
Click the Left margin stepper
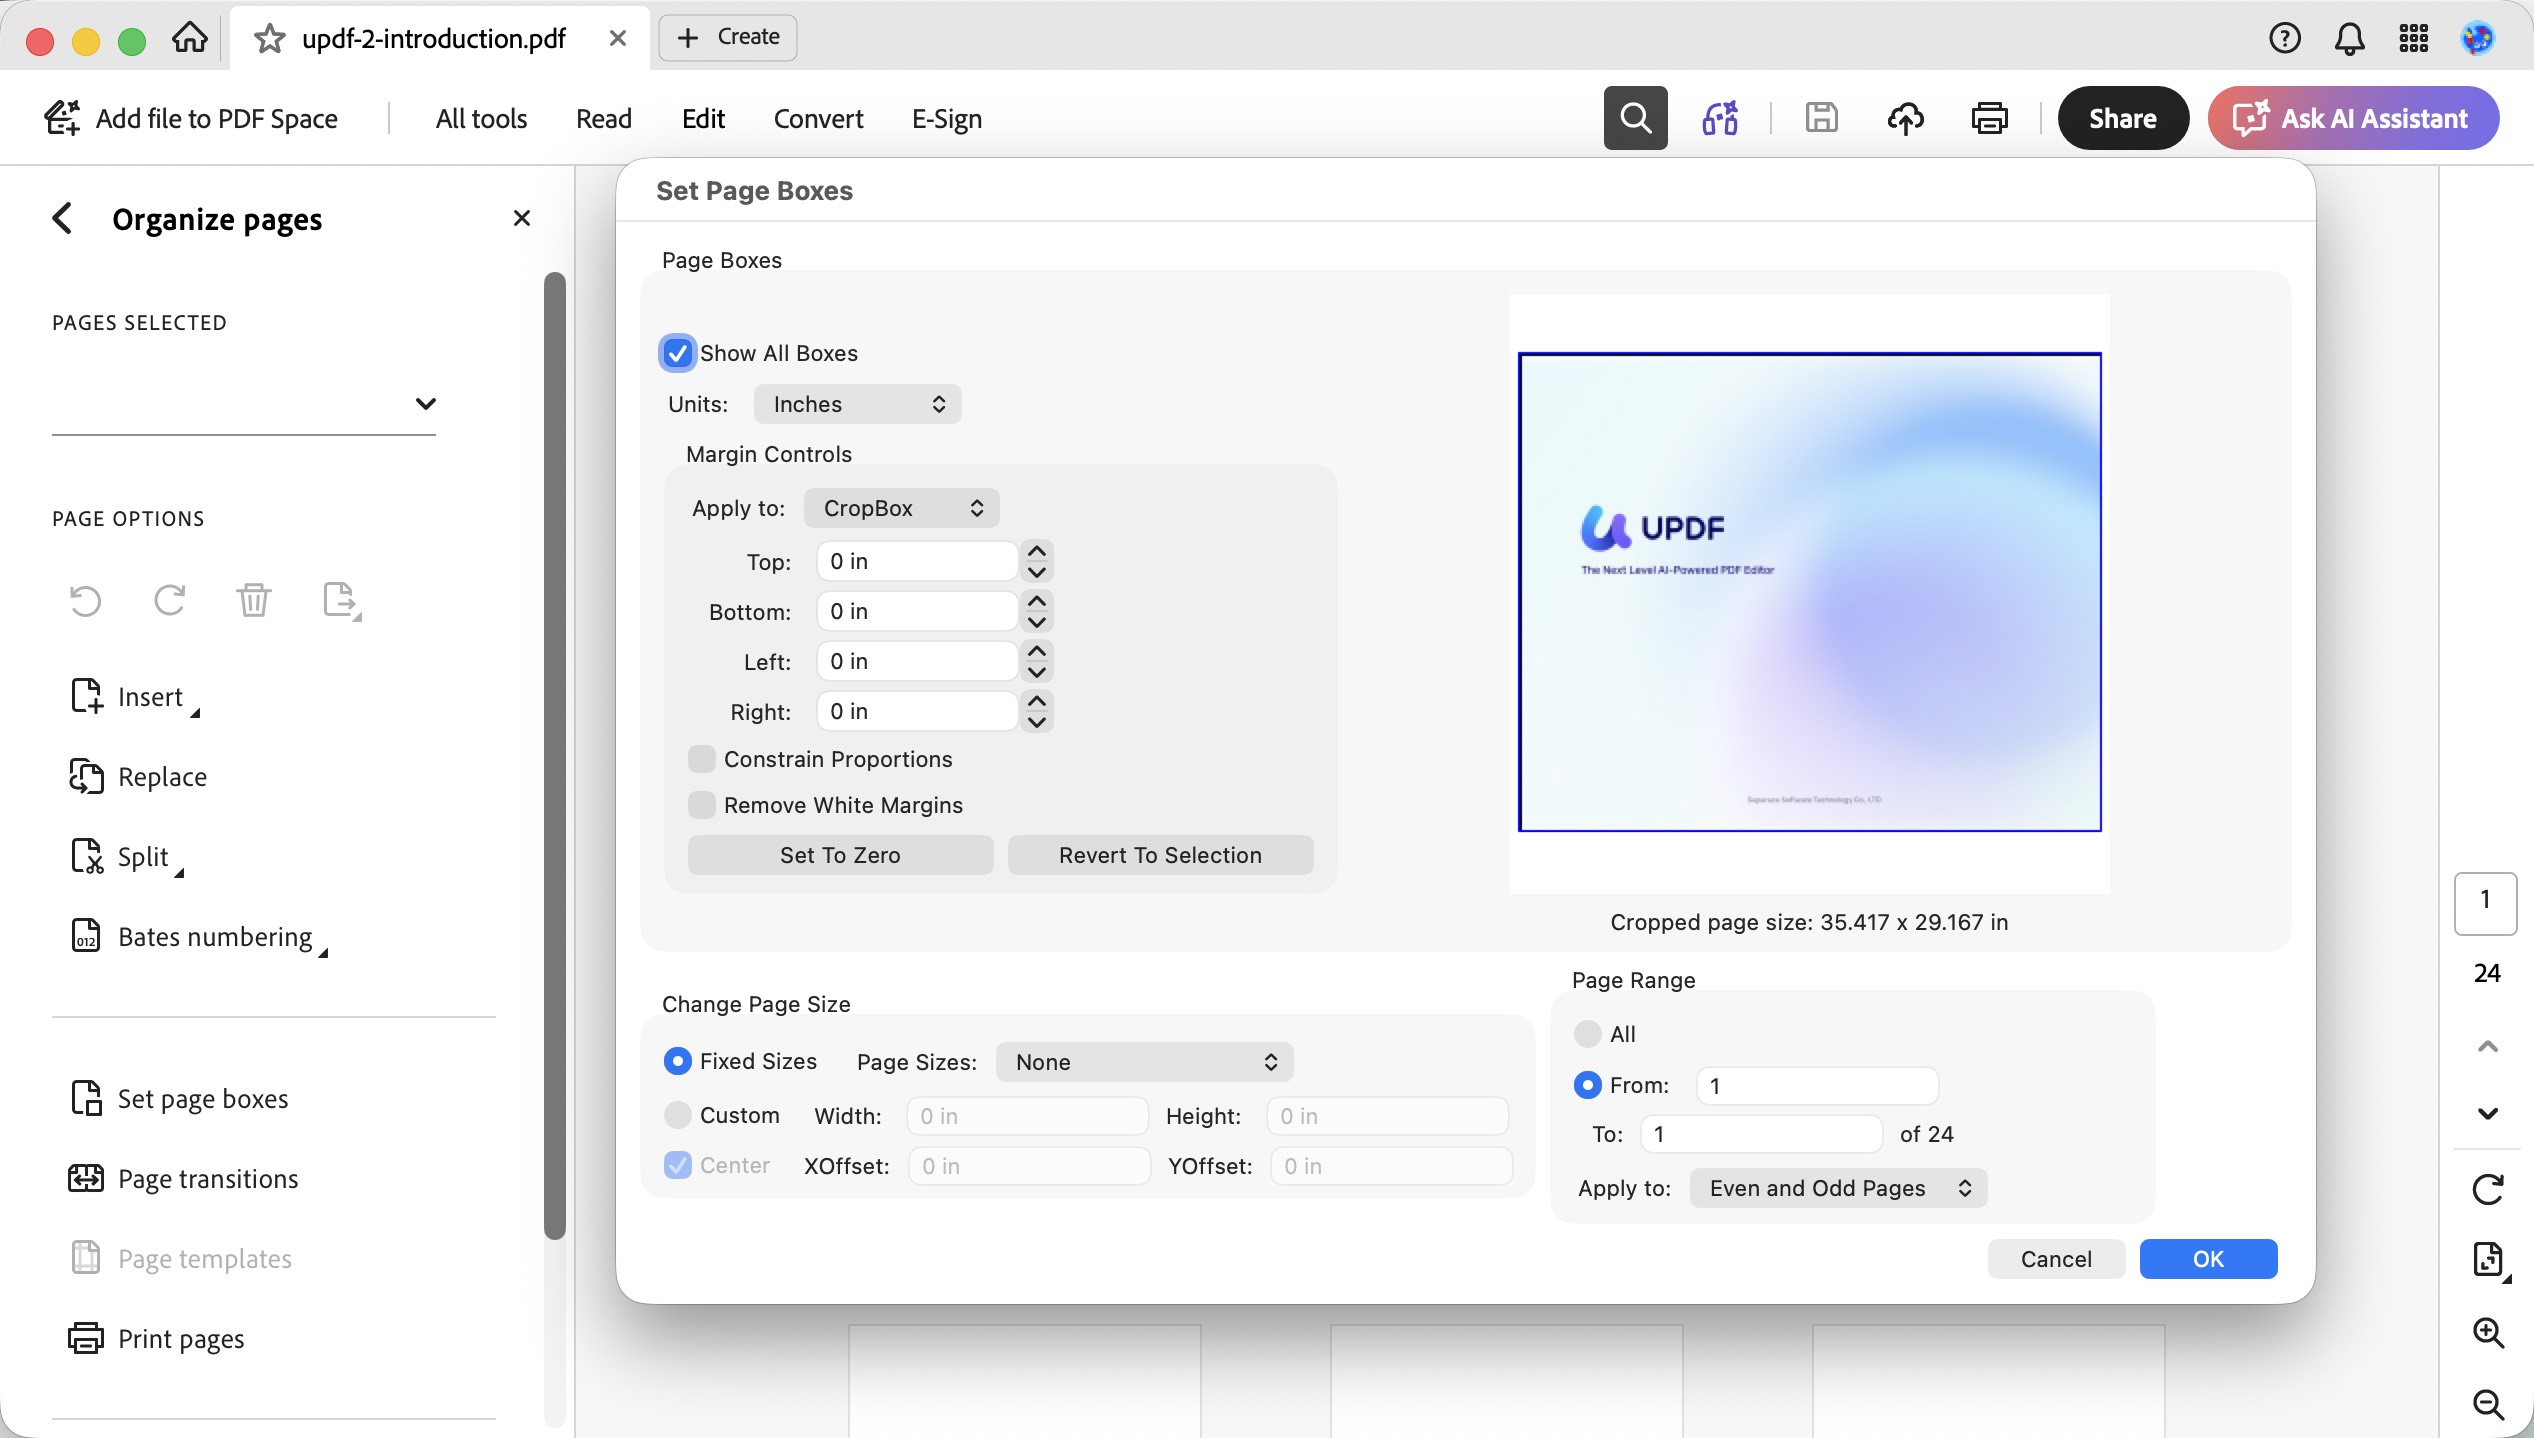click(1037, 661)
